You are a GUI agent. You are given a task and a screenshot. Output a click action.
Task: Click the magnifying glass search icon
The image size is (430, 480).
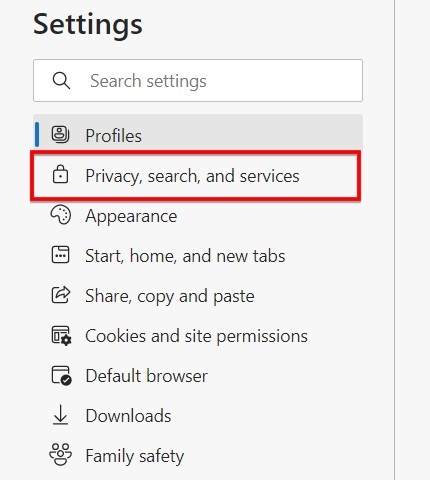[x=61, y=81]
